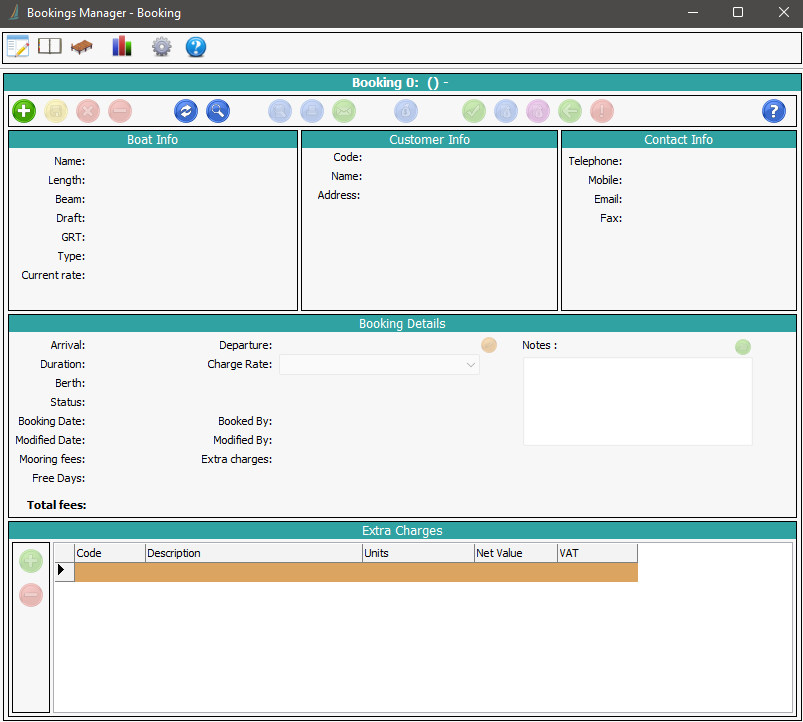Select the highlighted orange grid row
Viewport: 803px width, 722px height.
(x=356, y=572)
